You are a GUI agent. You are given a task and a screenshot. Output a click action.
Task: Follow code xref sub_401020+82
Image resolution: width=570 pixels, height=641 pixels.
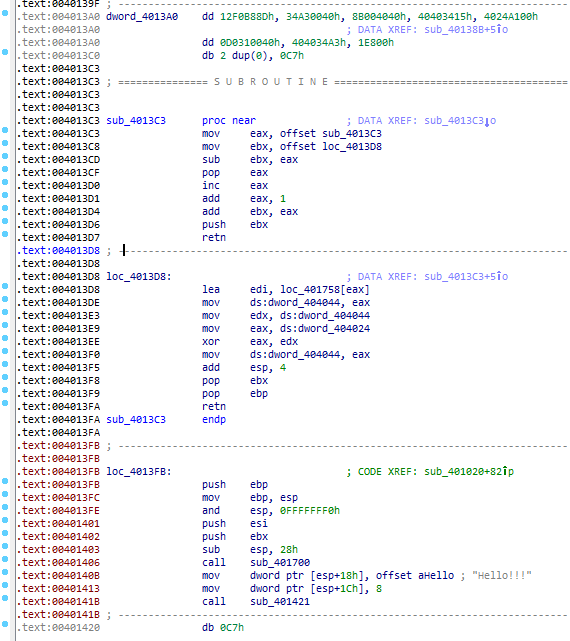click(x=469, y=472)
